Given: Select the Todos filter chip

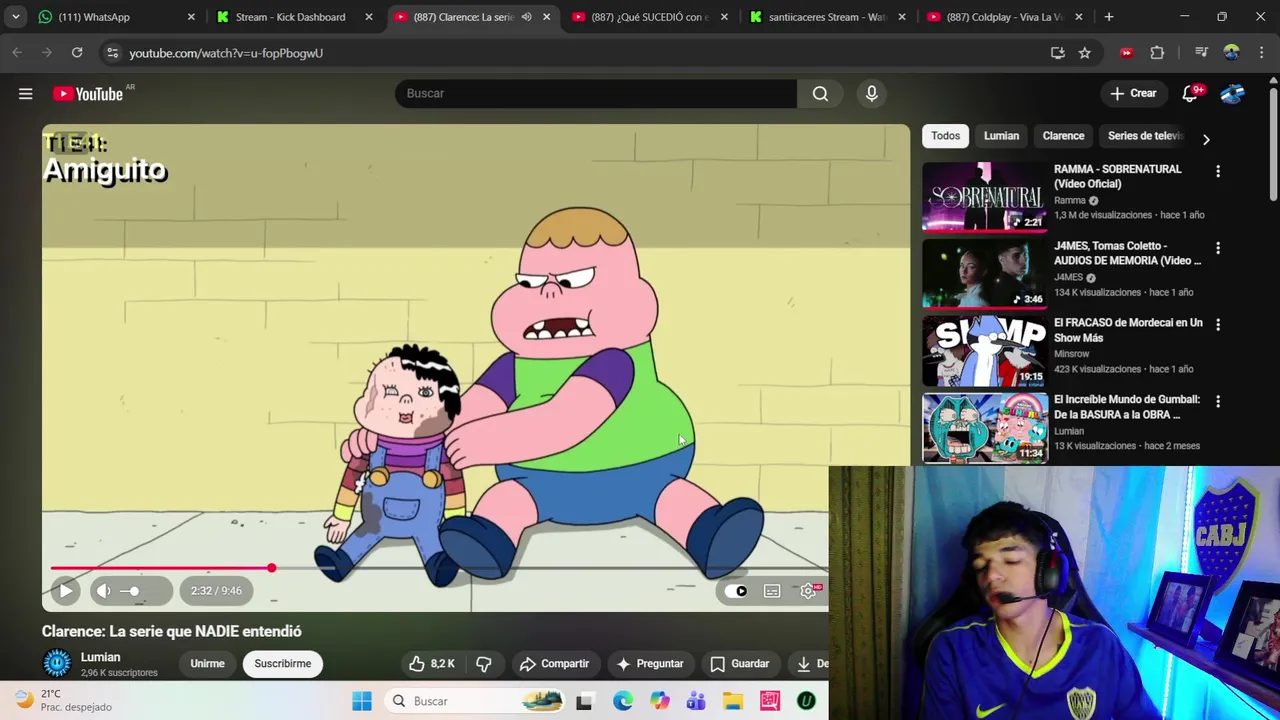Looking at the screenshot, I should (945, 136).
